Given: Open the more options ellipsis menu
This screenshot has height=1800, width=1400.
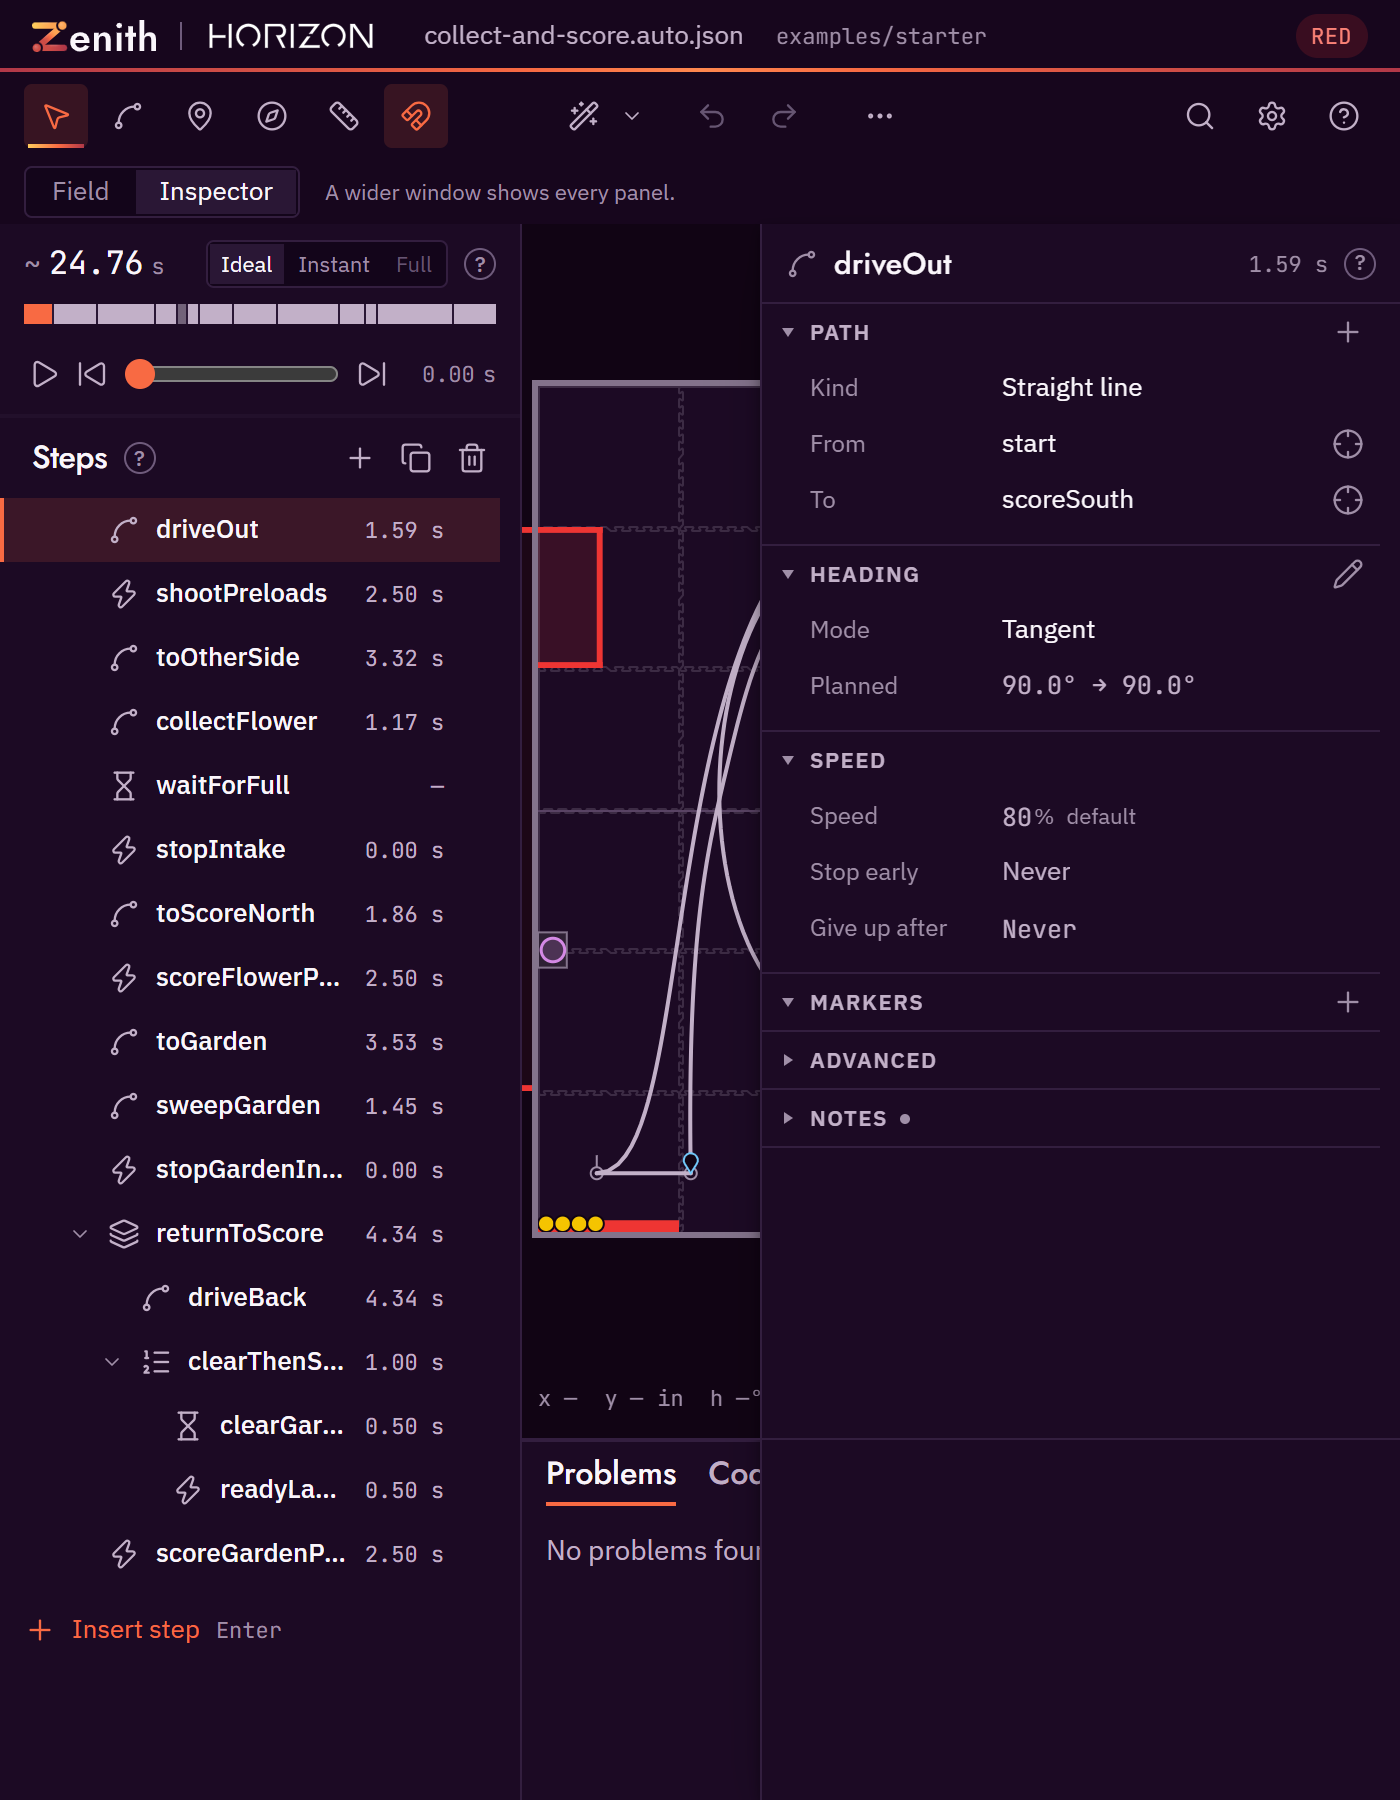Looking at the screenshot, I should 880,116.
